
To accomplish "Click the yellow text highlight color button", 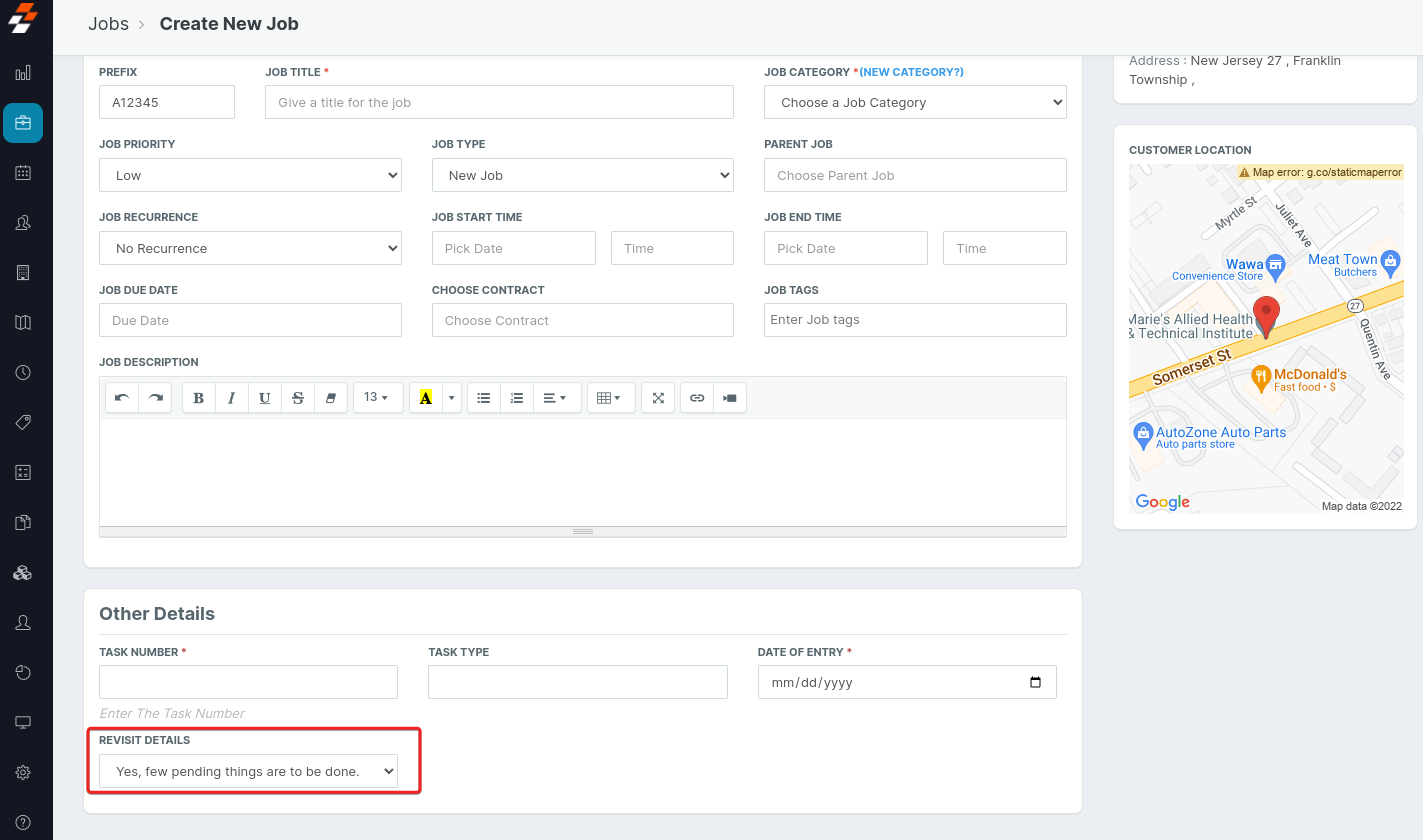I will (x=425, y=398).
